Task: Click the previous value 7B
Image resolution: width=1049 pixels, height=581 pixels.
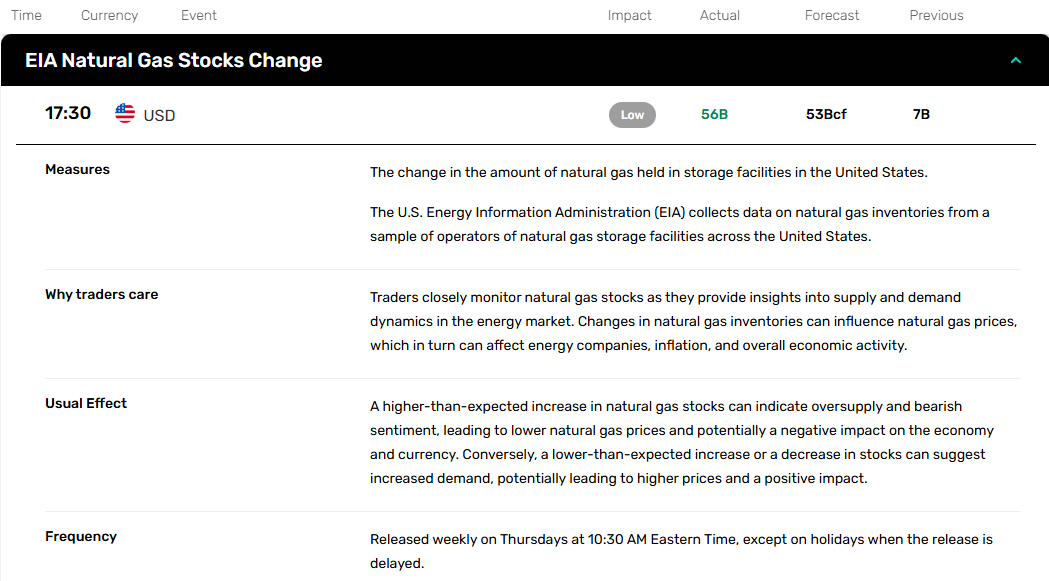Action: [921, 114]
